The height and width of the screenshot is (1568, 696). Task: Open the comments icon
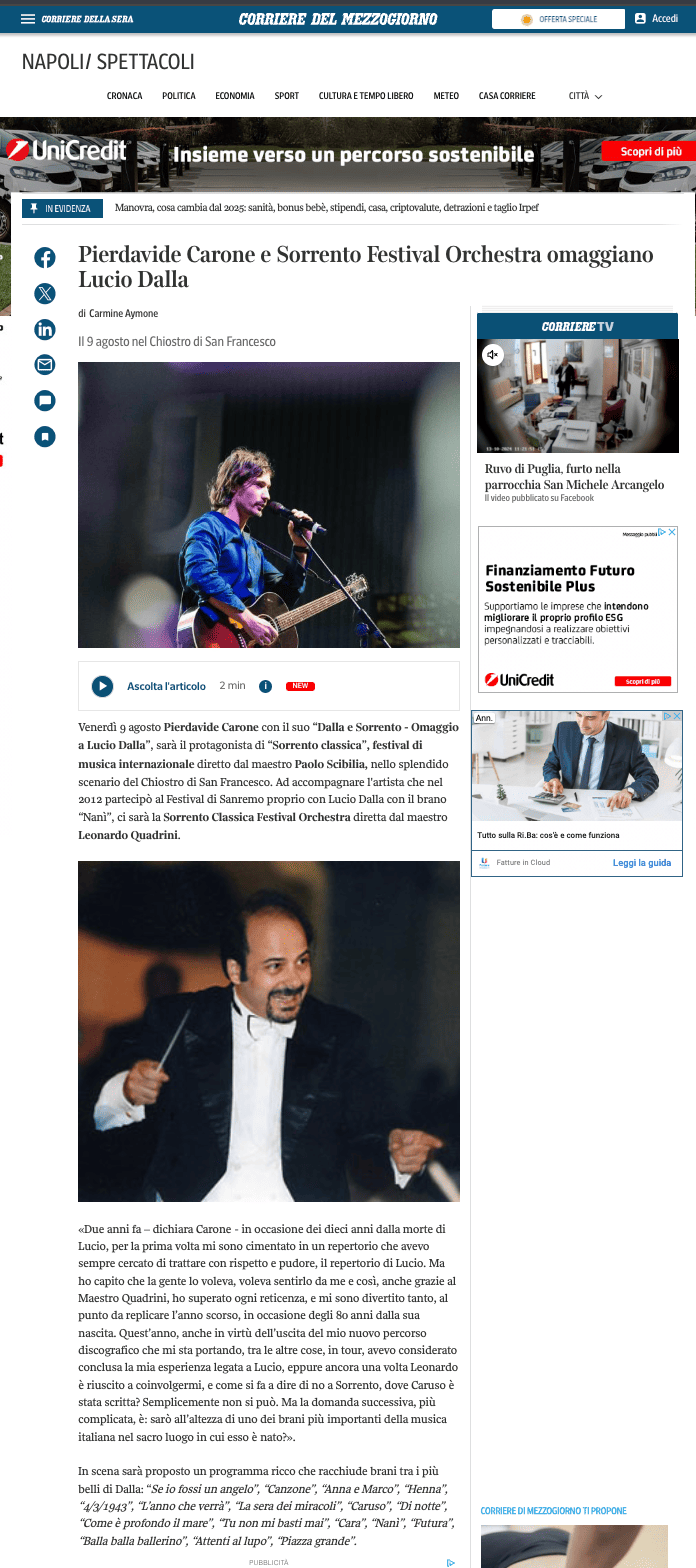45,401
